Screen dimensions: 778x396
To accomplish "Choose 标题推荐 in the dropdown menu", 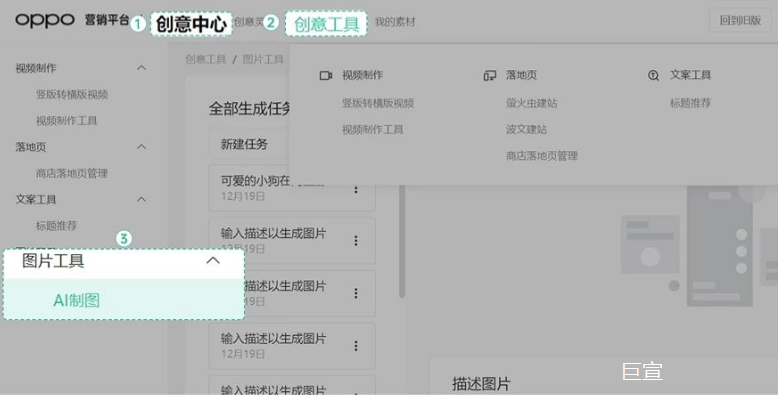I will tap(690, 103).
